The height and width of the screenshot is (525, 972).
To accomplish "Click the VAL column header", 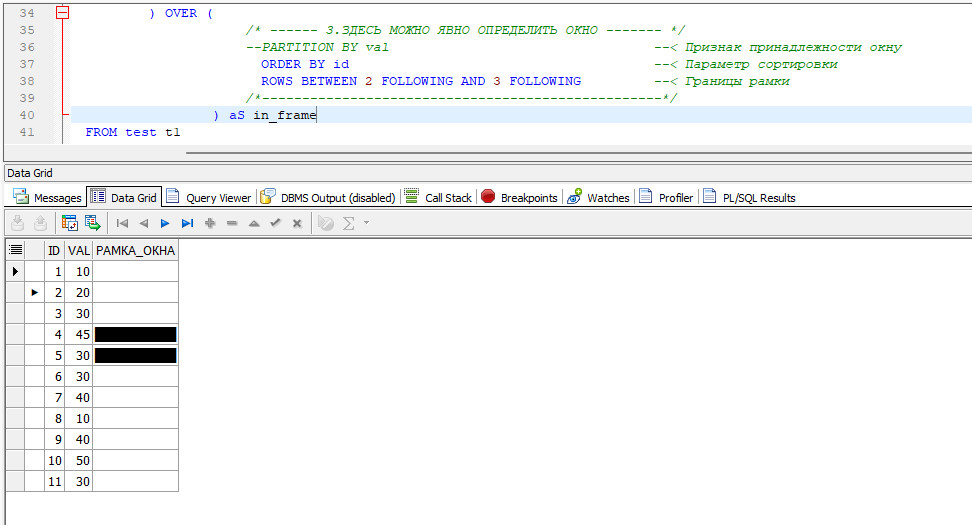I will 79,250.
